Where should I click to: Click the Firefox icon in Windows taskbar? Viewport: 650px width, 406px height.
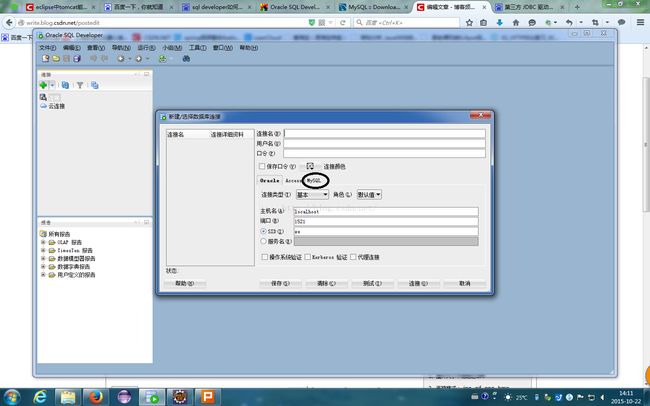[96, 397]
